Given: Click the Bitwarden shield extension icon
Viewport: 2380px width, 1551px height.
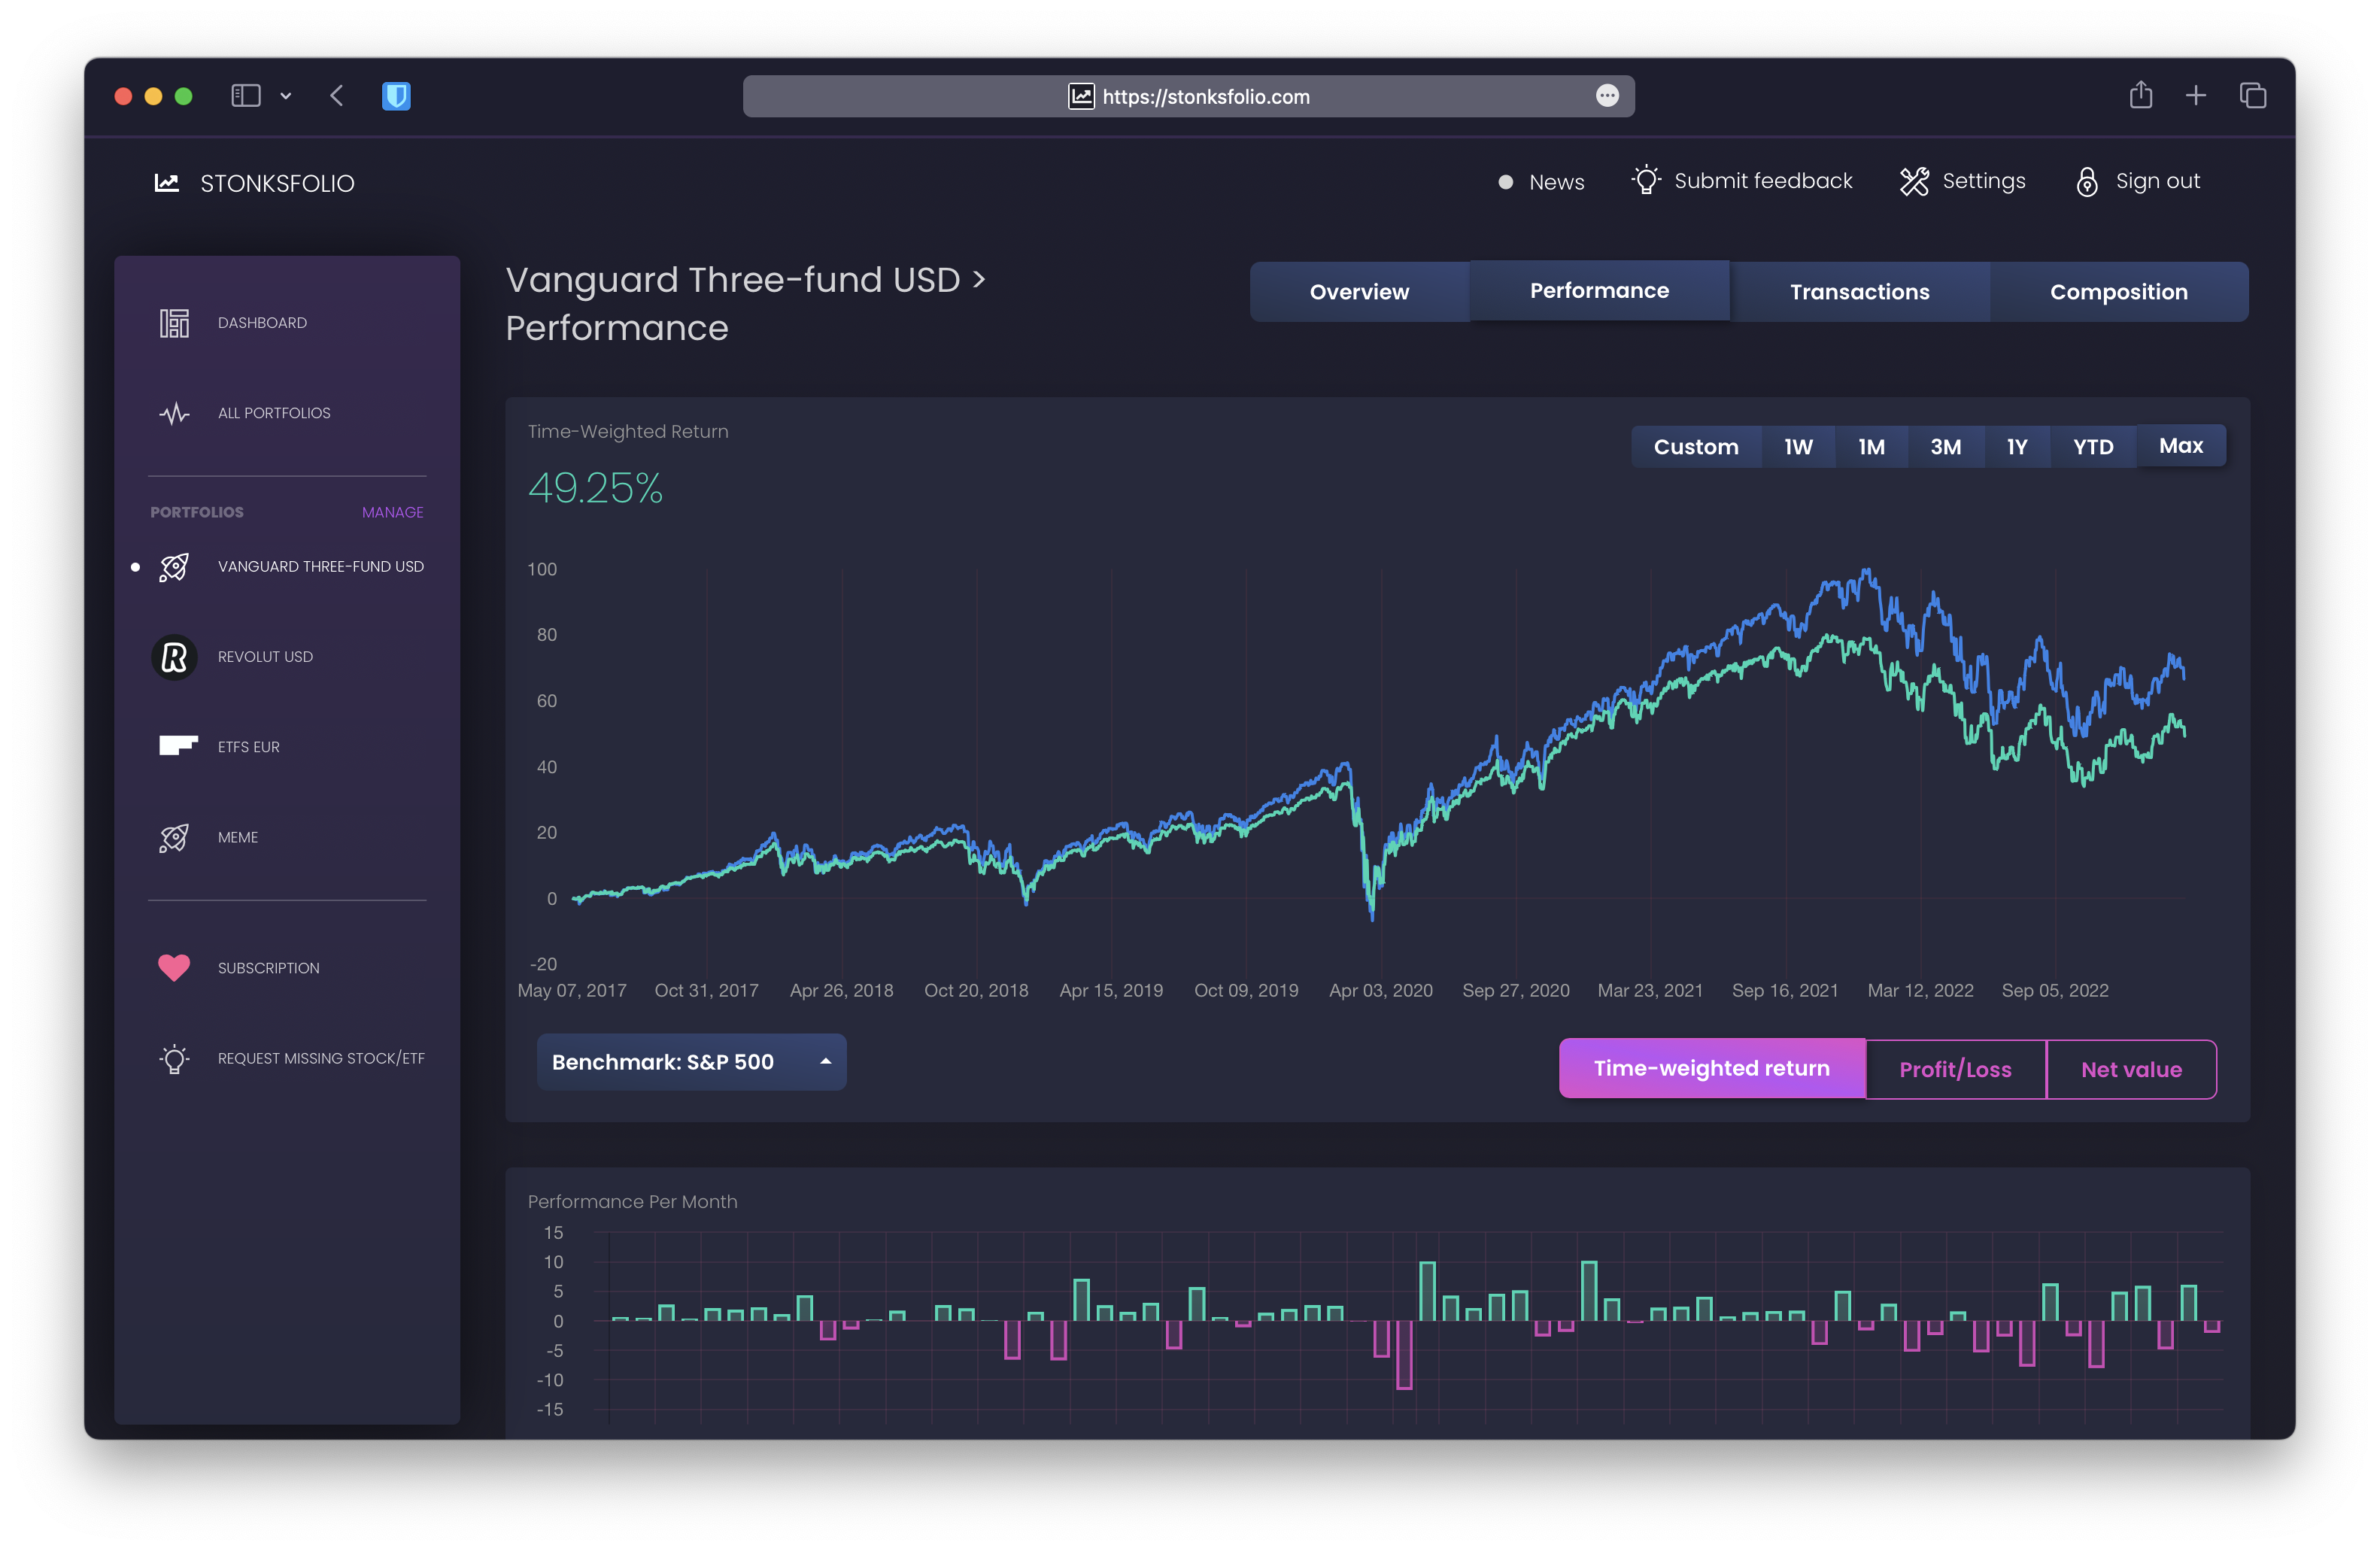Looking at the screenshot, I should (x=396, y=96).
